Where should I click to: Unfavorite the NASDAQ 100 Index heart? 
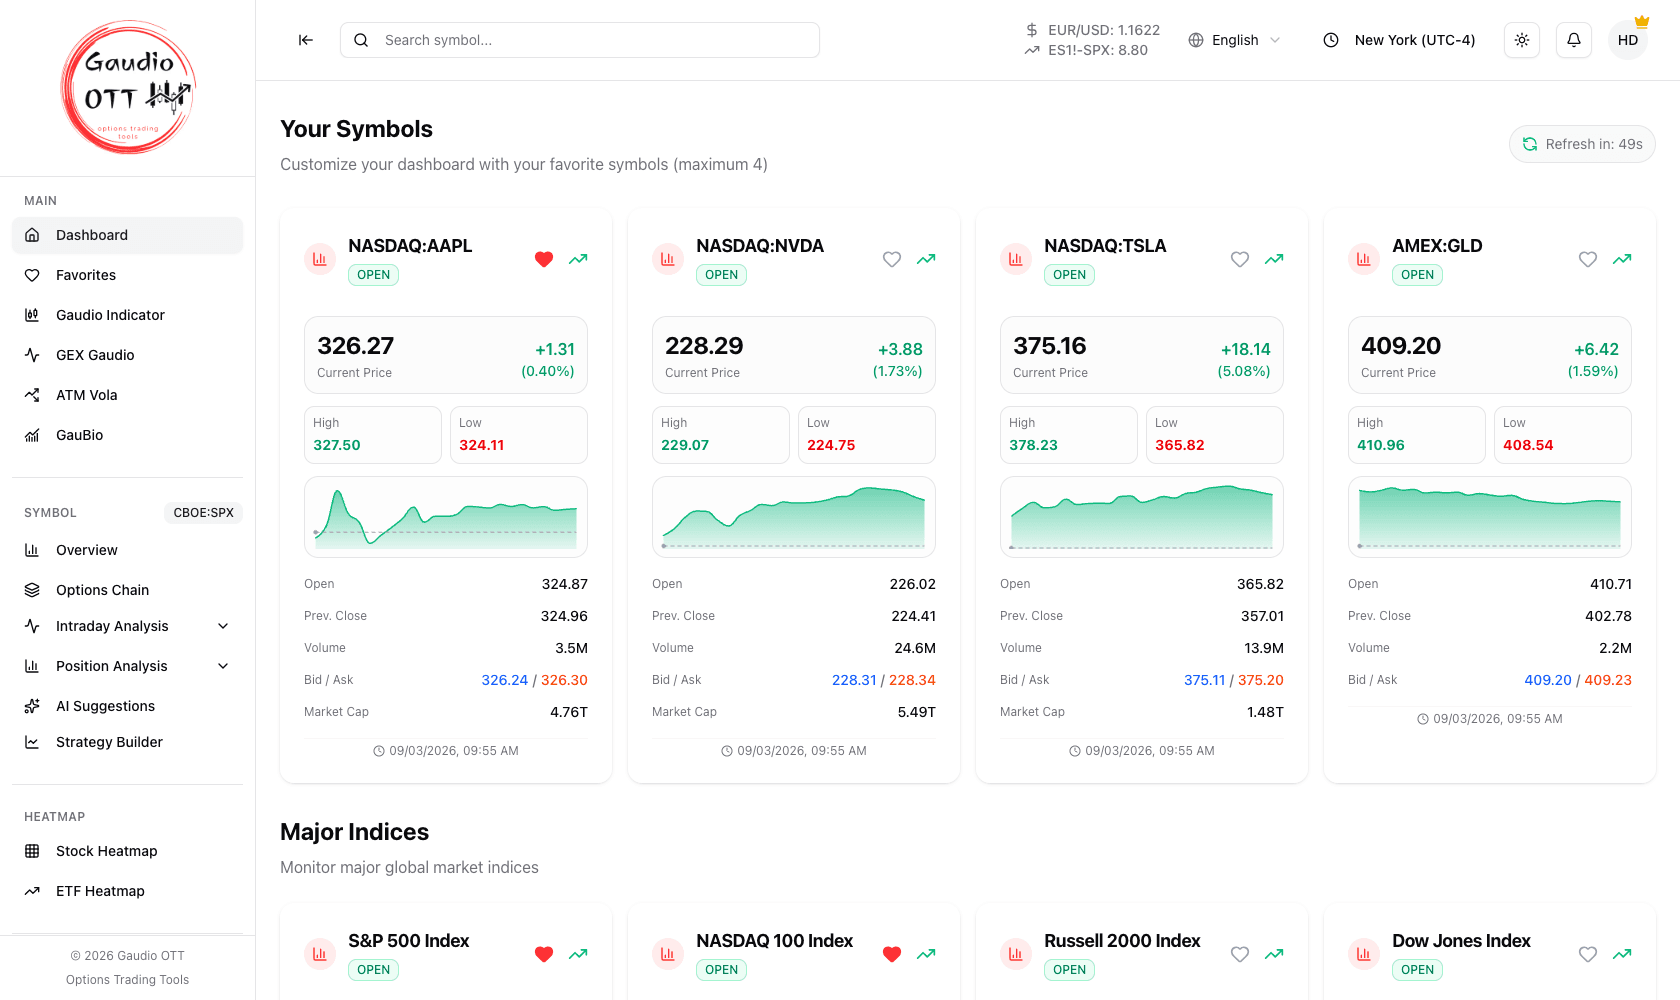tap(892, 954)
